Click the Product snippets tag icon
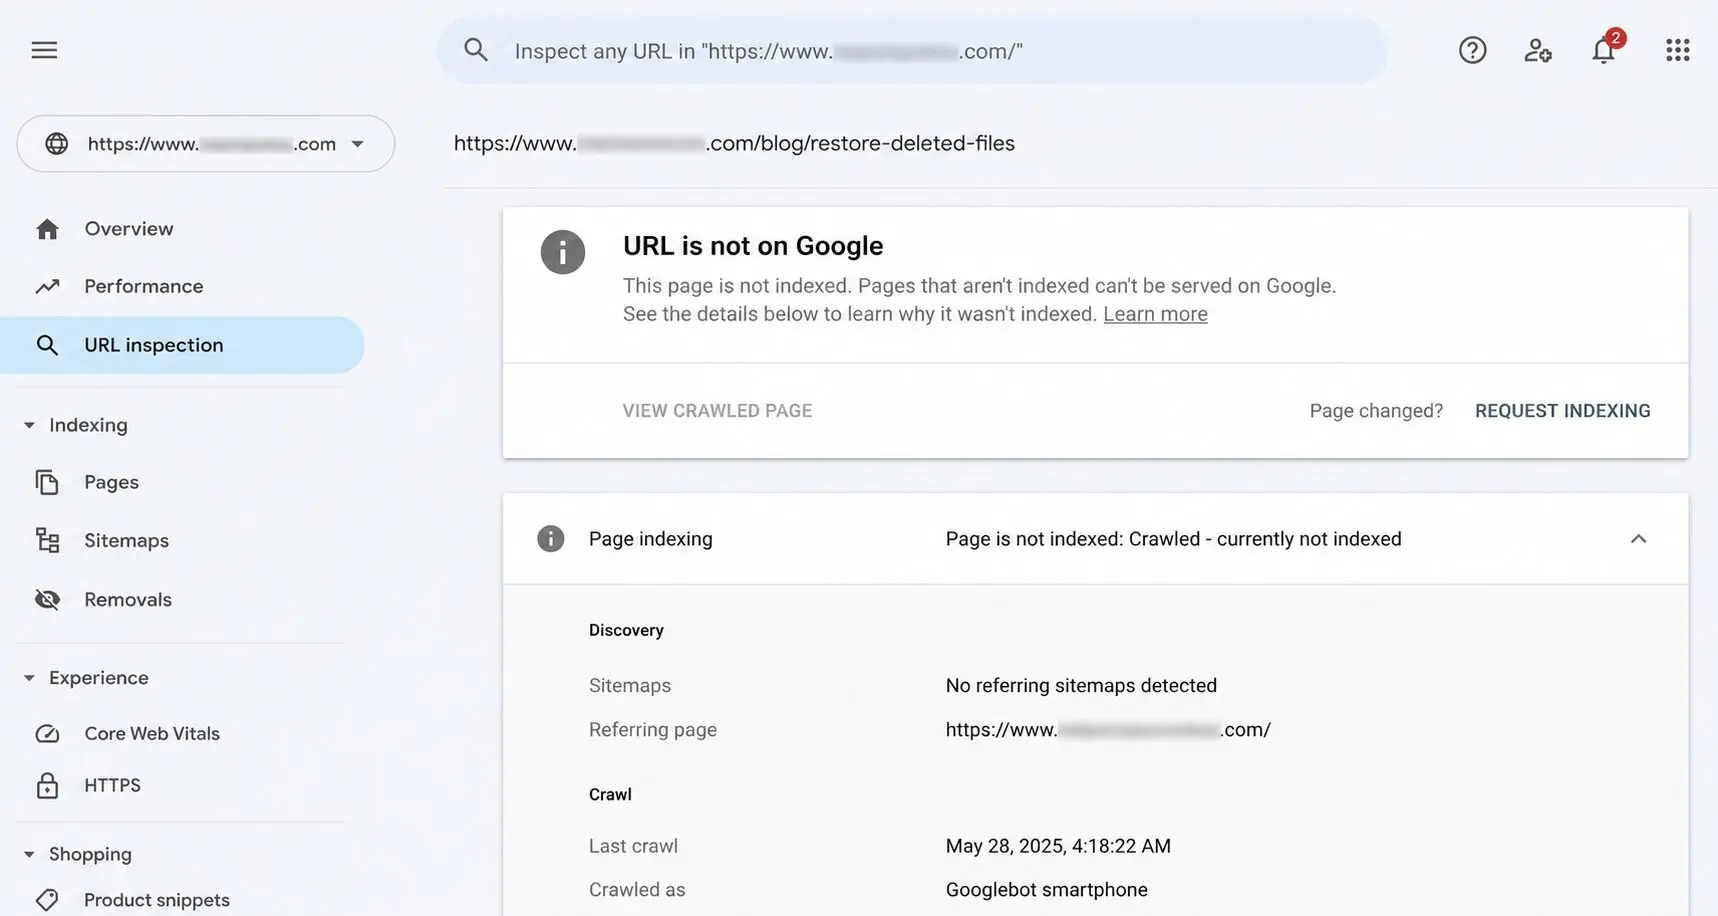Viewport: 1718px width, 916px height. click(x=47, y=900)
